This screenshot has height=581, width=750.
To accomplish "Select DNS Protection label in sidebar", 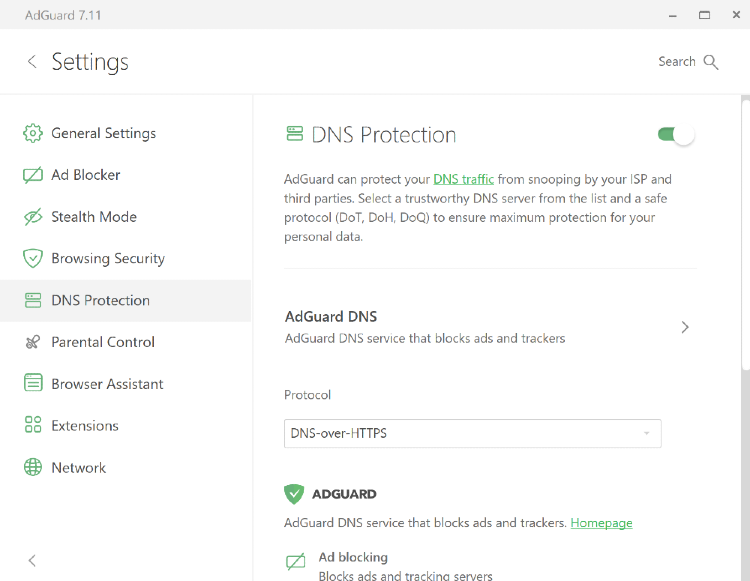I will click(x=100, y=300).
